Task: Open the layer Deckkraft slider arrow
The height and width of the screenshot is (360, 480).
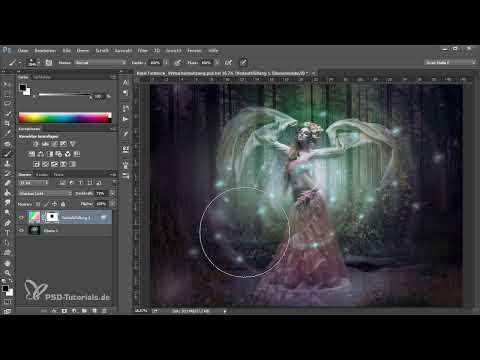Action: (x=112, y=193)
